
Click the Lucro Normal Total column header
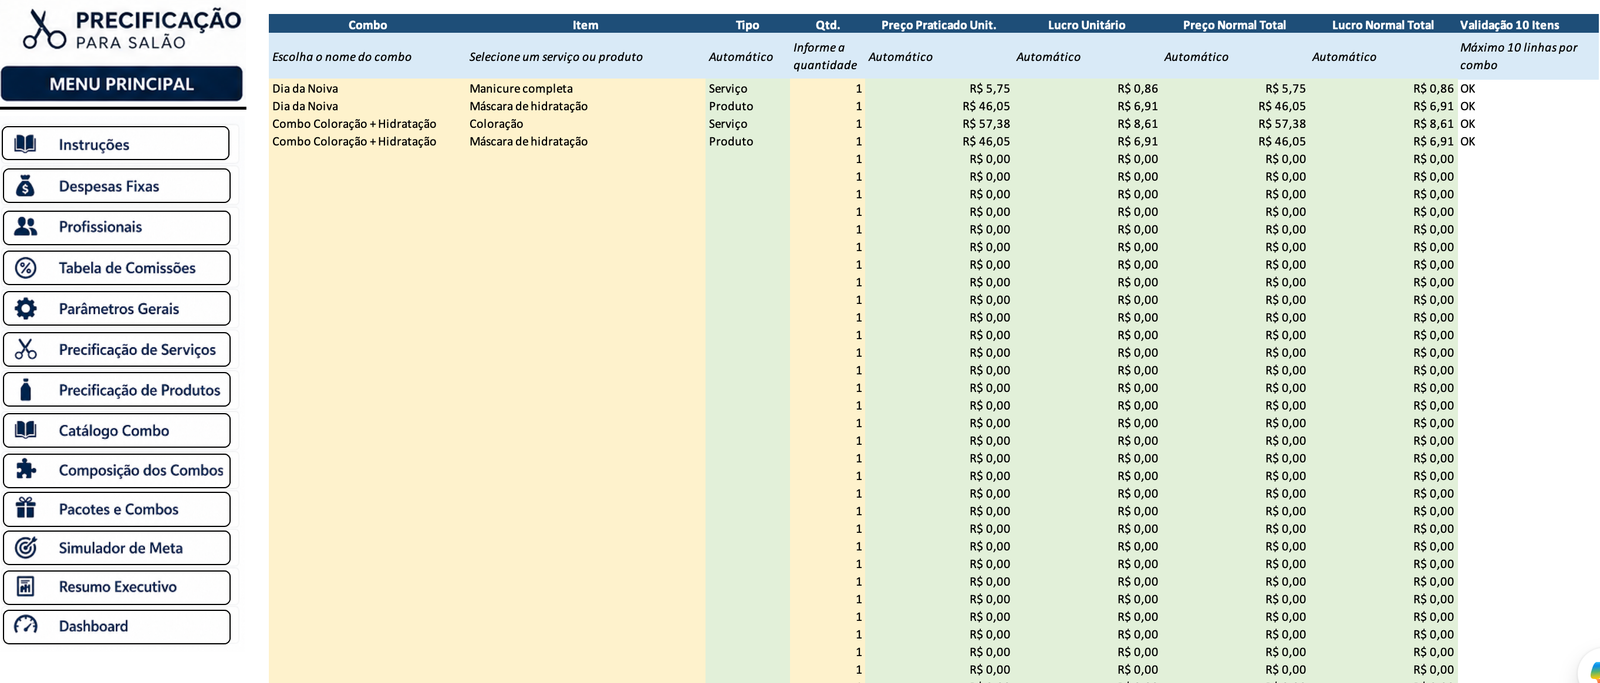pyautogui.click(x=1383, y=25)
